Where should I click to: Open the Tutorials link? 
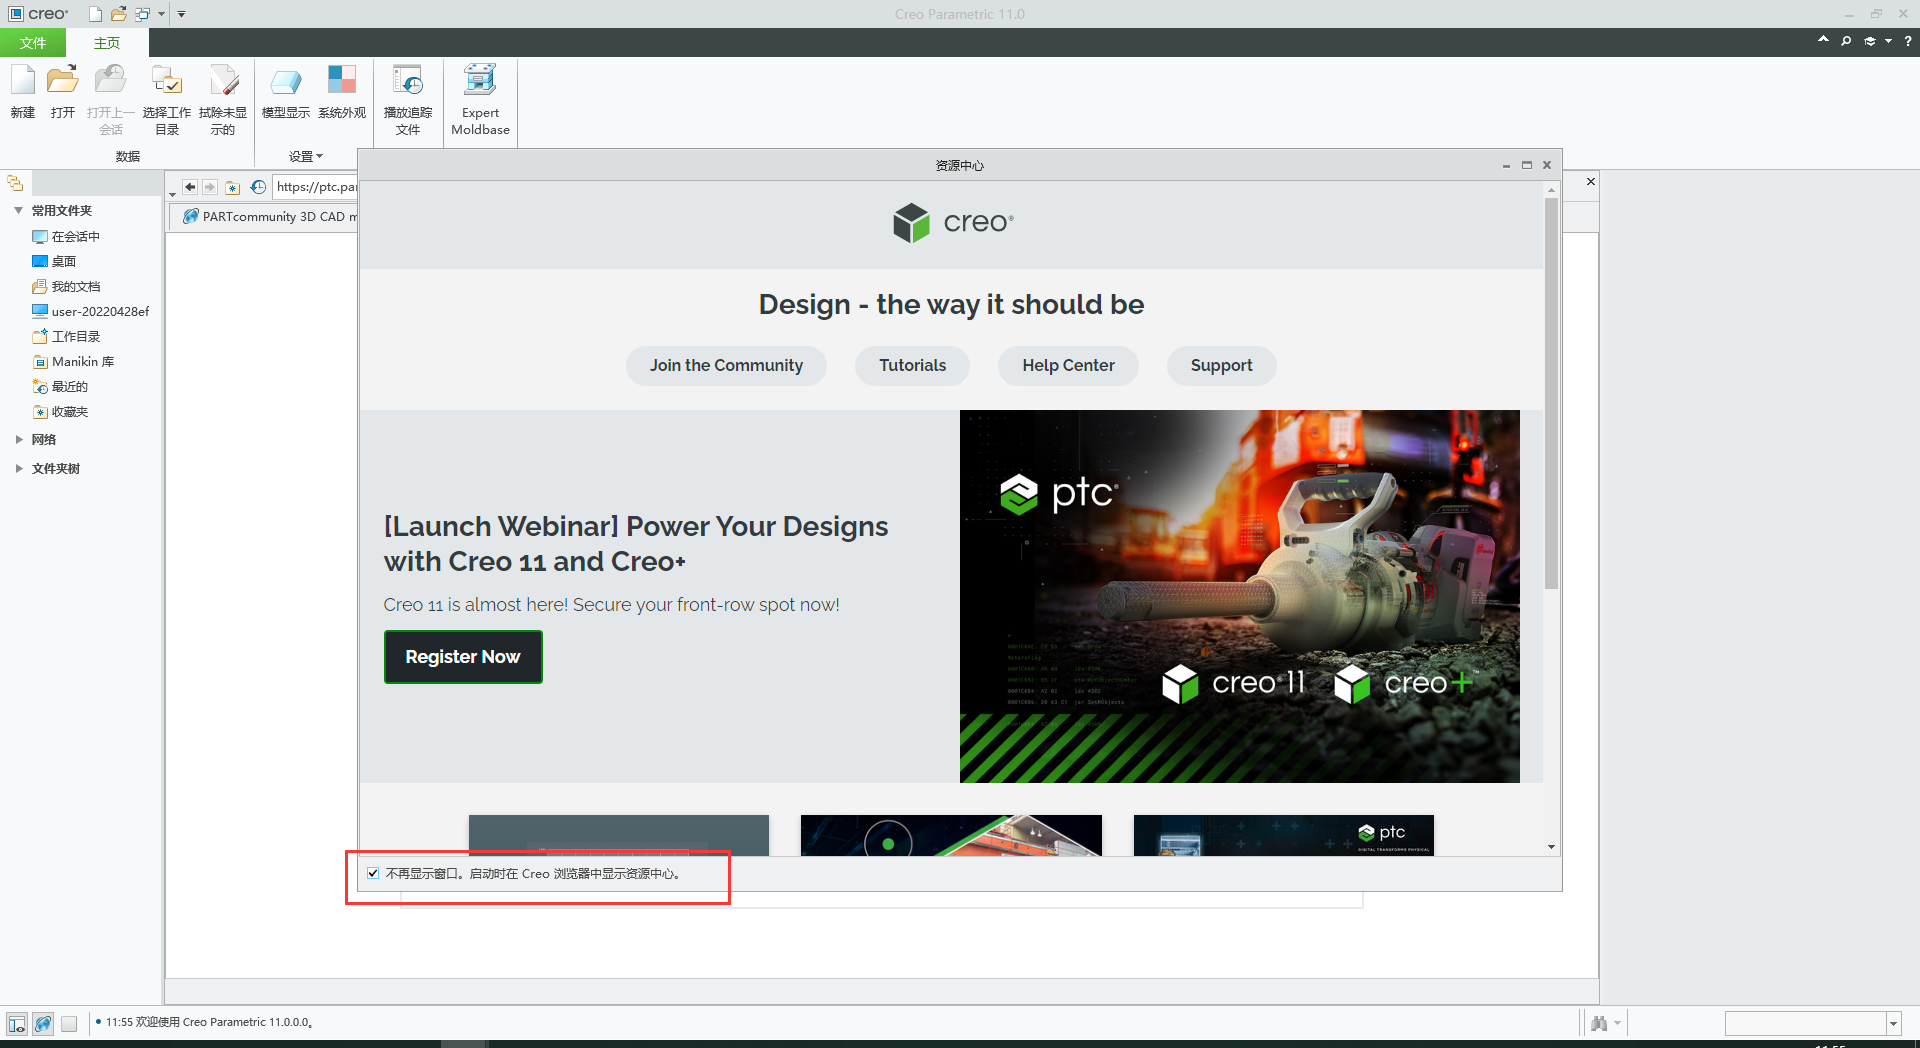[x=911, y=365]
